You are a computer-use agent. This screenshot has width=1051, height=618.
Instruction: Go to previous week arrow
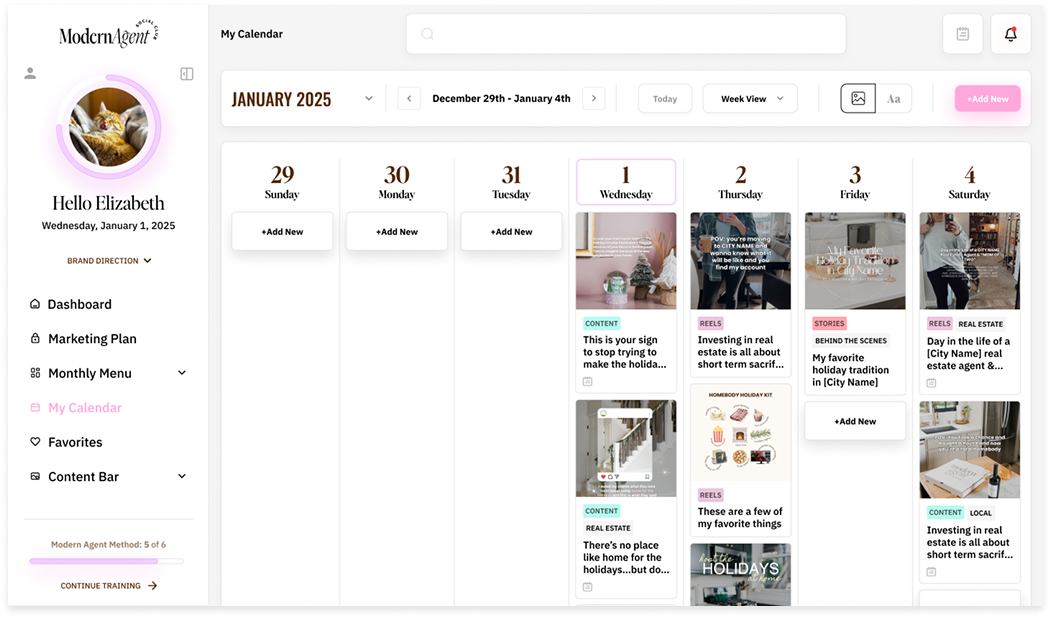tap(409, 98)
